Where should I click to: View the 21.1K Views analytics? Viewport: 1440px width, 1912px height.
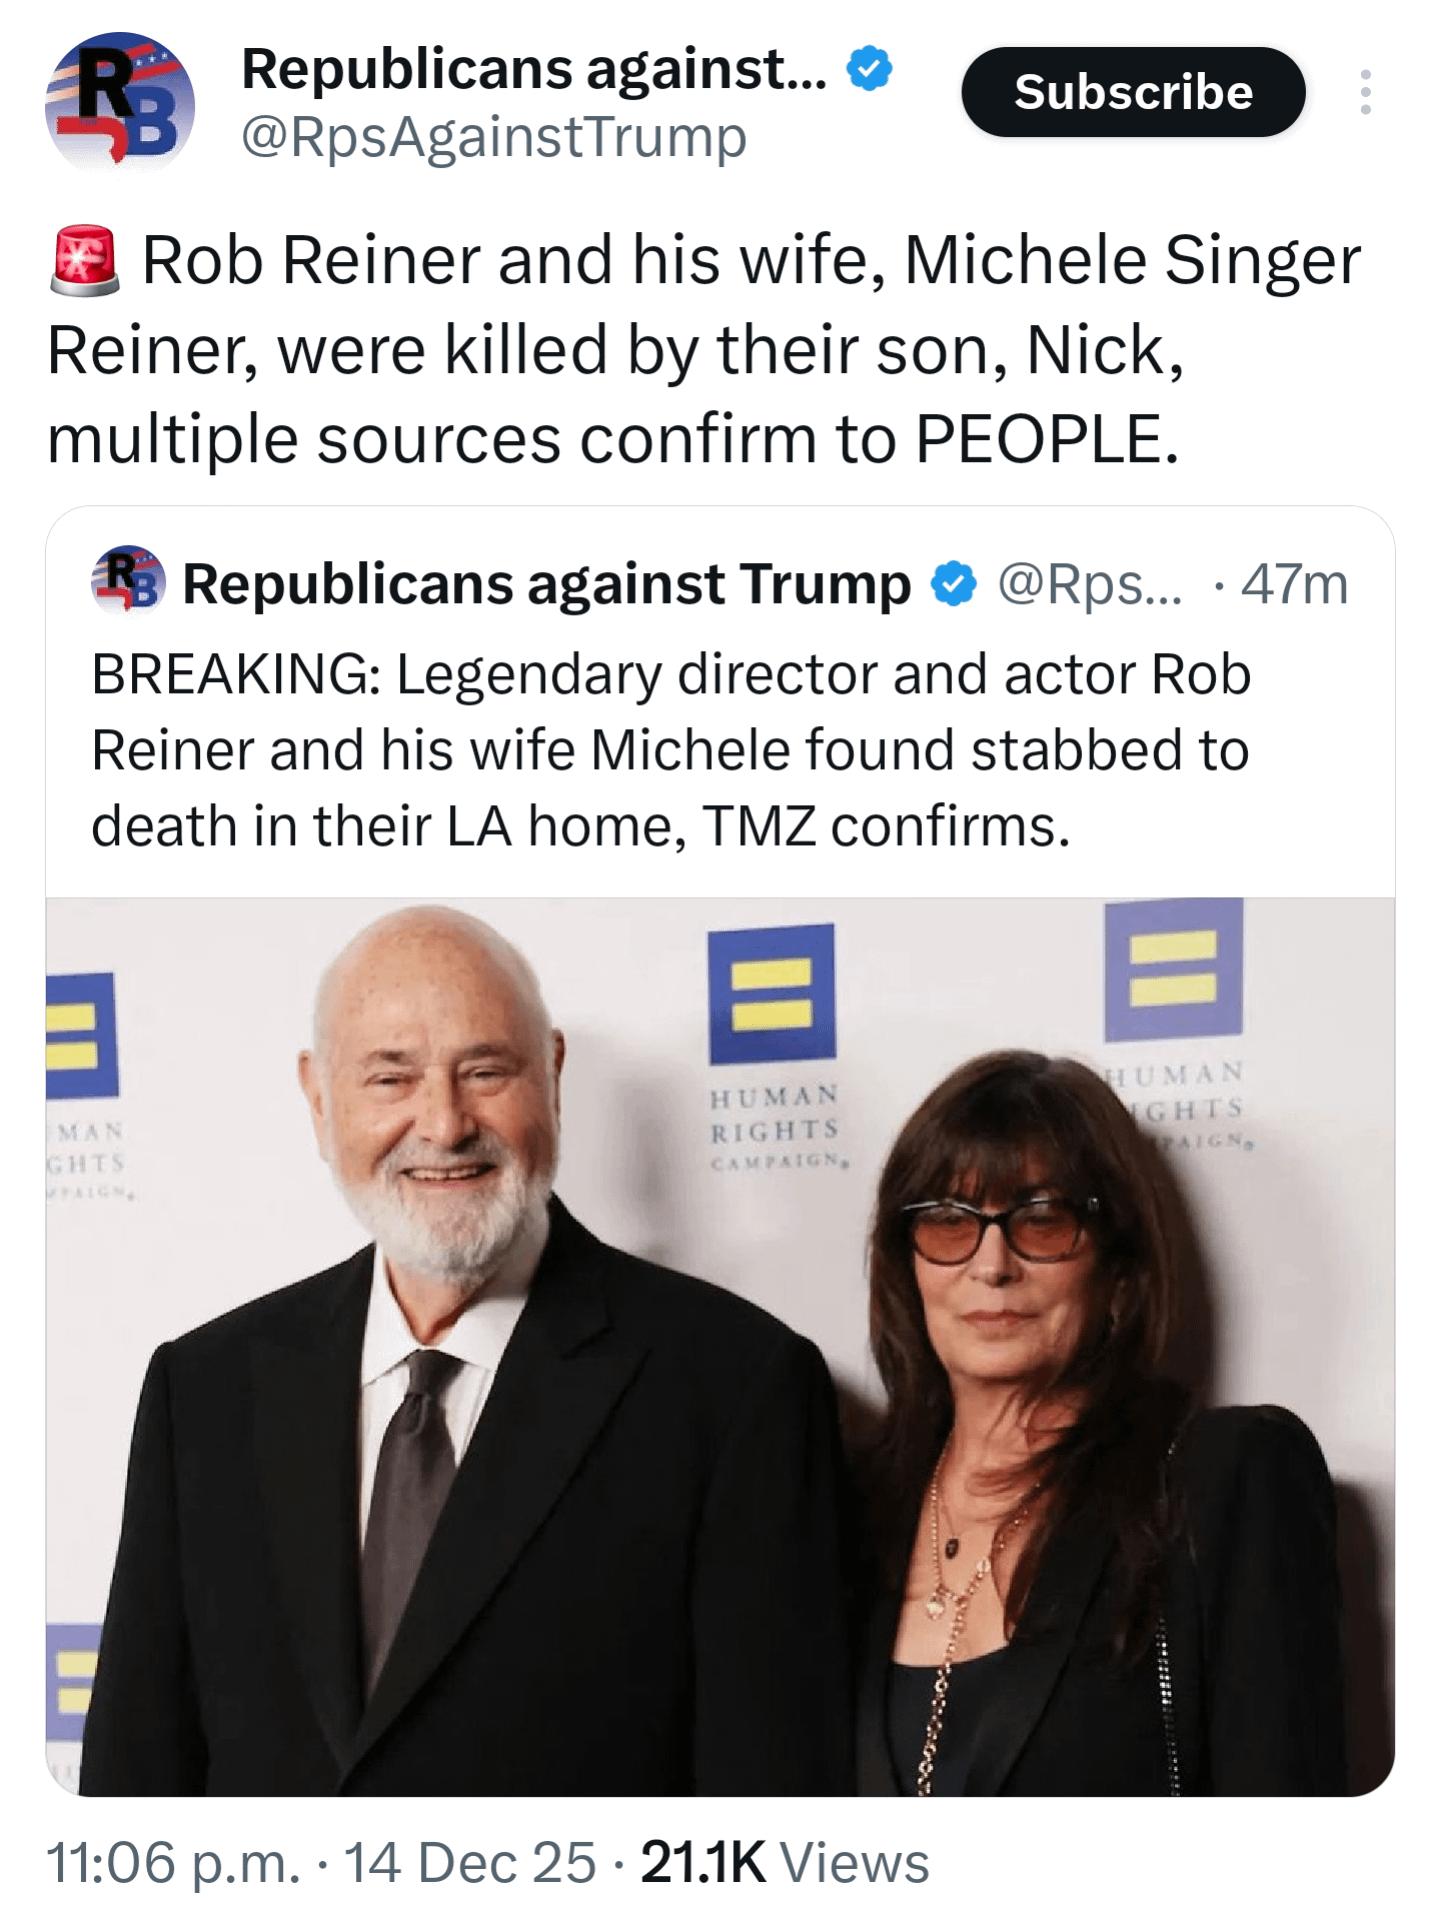[785, 1862]
